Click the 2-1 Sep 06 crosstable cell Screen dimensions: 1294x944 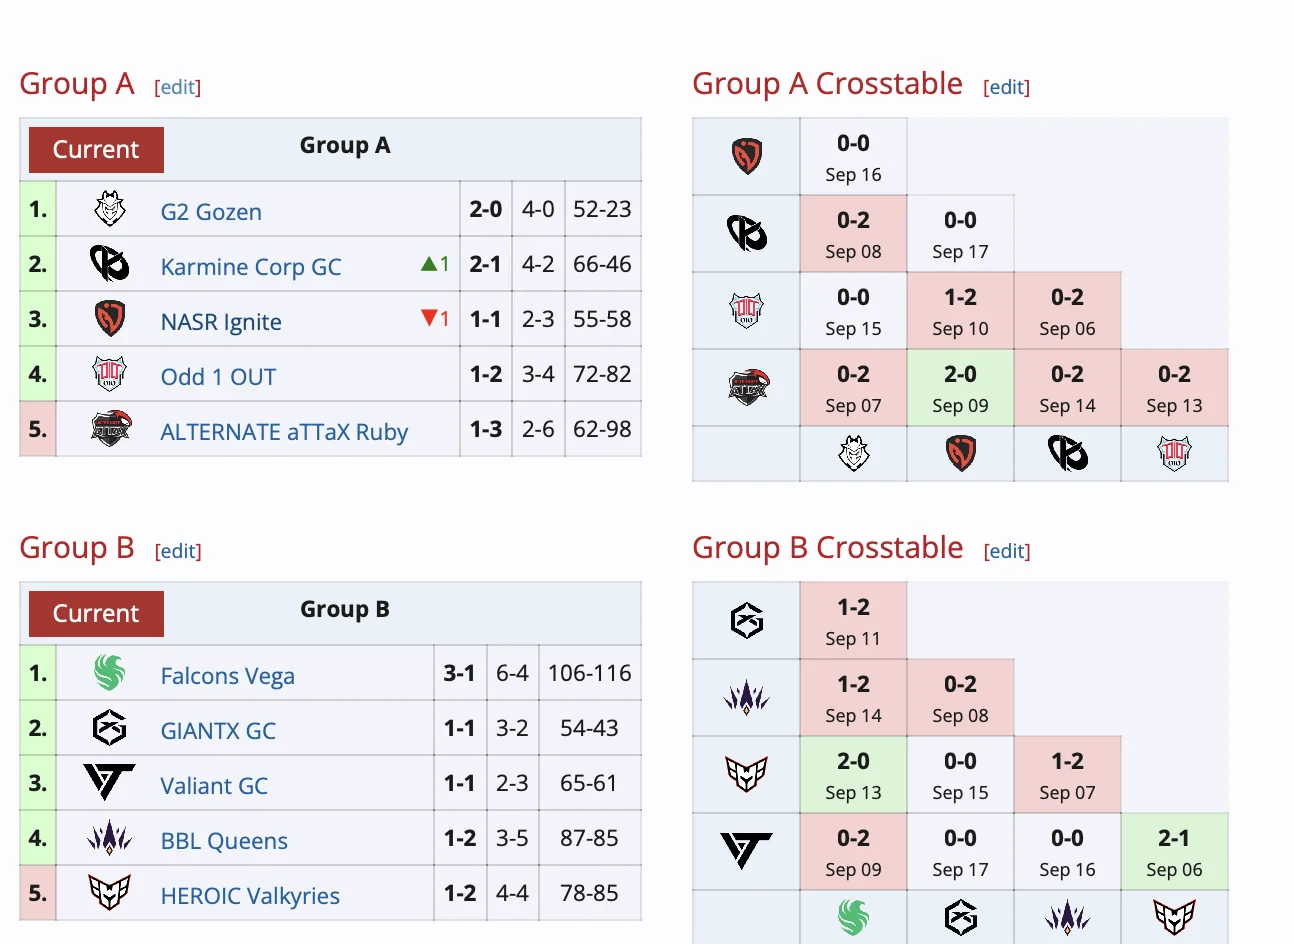pyautogui.click(x=1174, y=852)
